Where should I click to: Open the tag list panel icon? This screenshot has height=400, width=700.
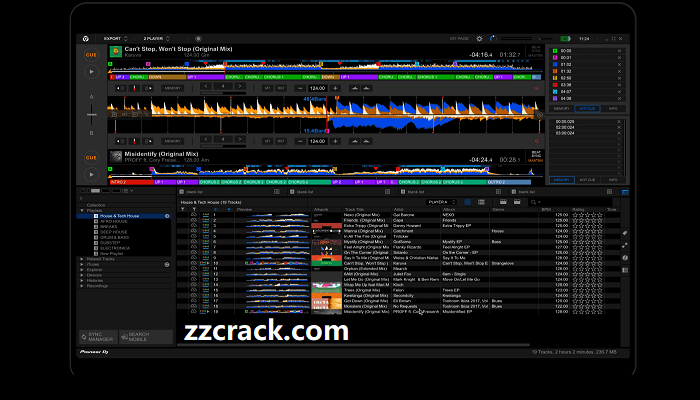(625, 233)
